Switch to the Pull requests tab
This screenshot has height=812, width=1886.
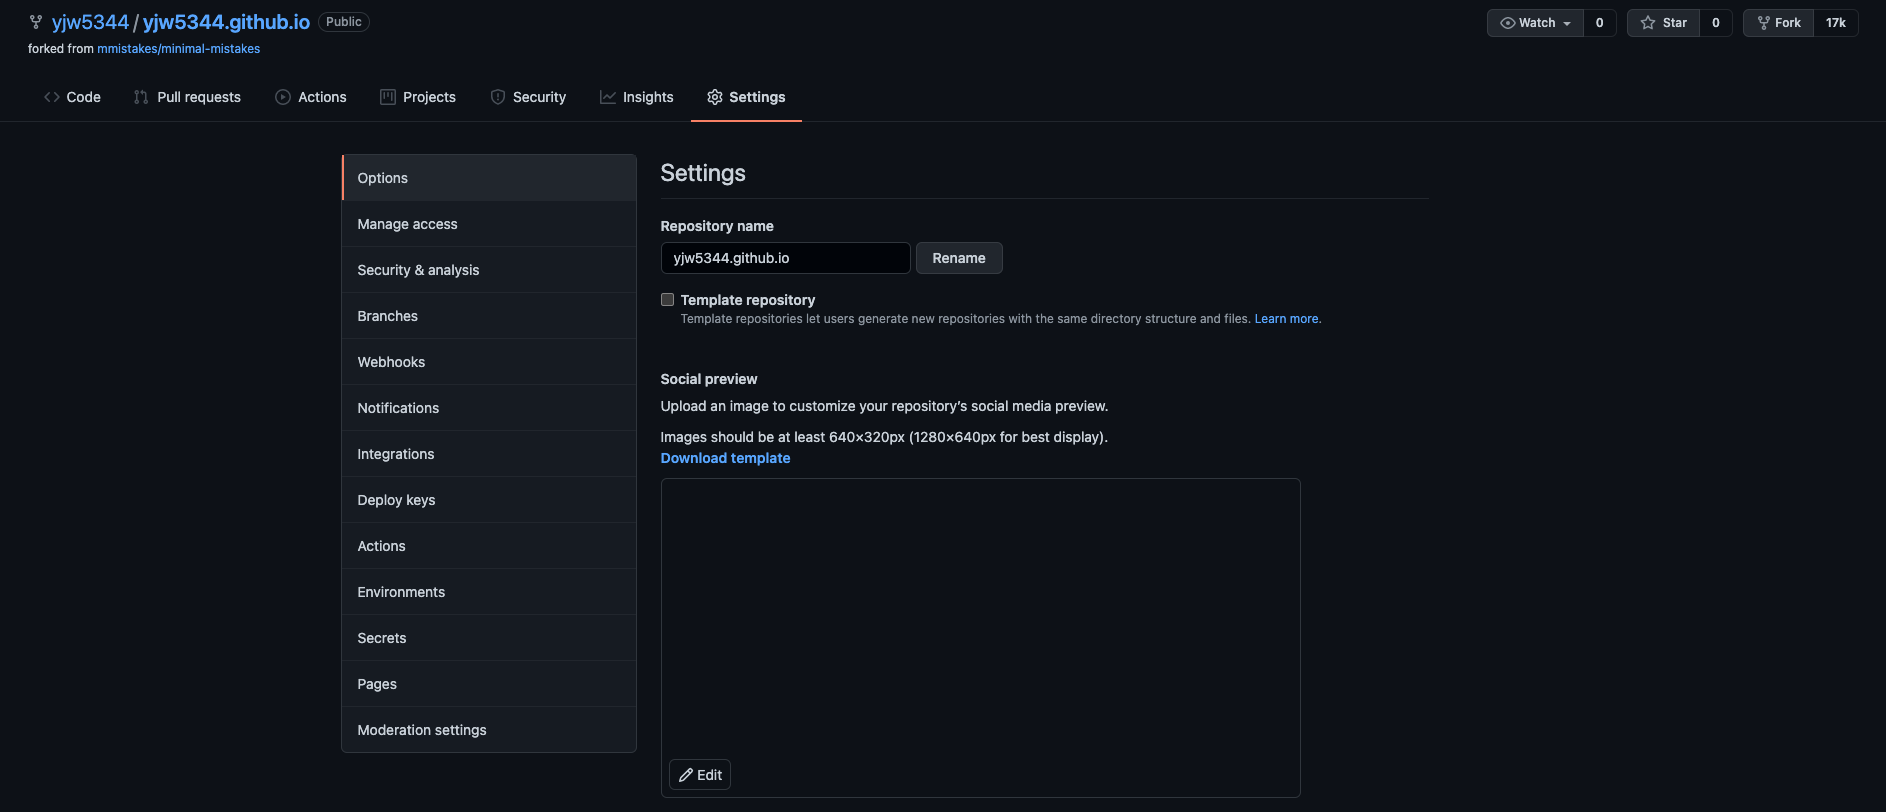point(187,97)
